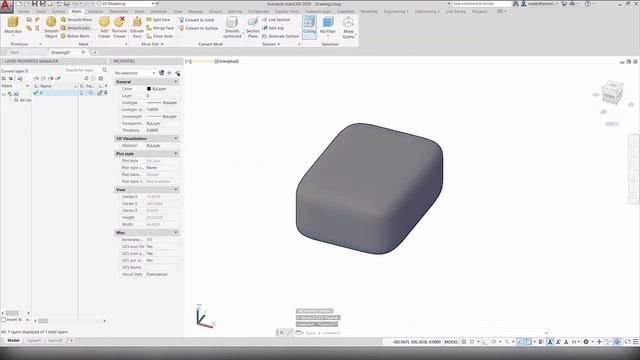Click Generate Section
Image resolution: width=640 pixels, height=360 pixels.
click(x=280, y=36)
